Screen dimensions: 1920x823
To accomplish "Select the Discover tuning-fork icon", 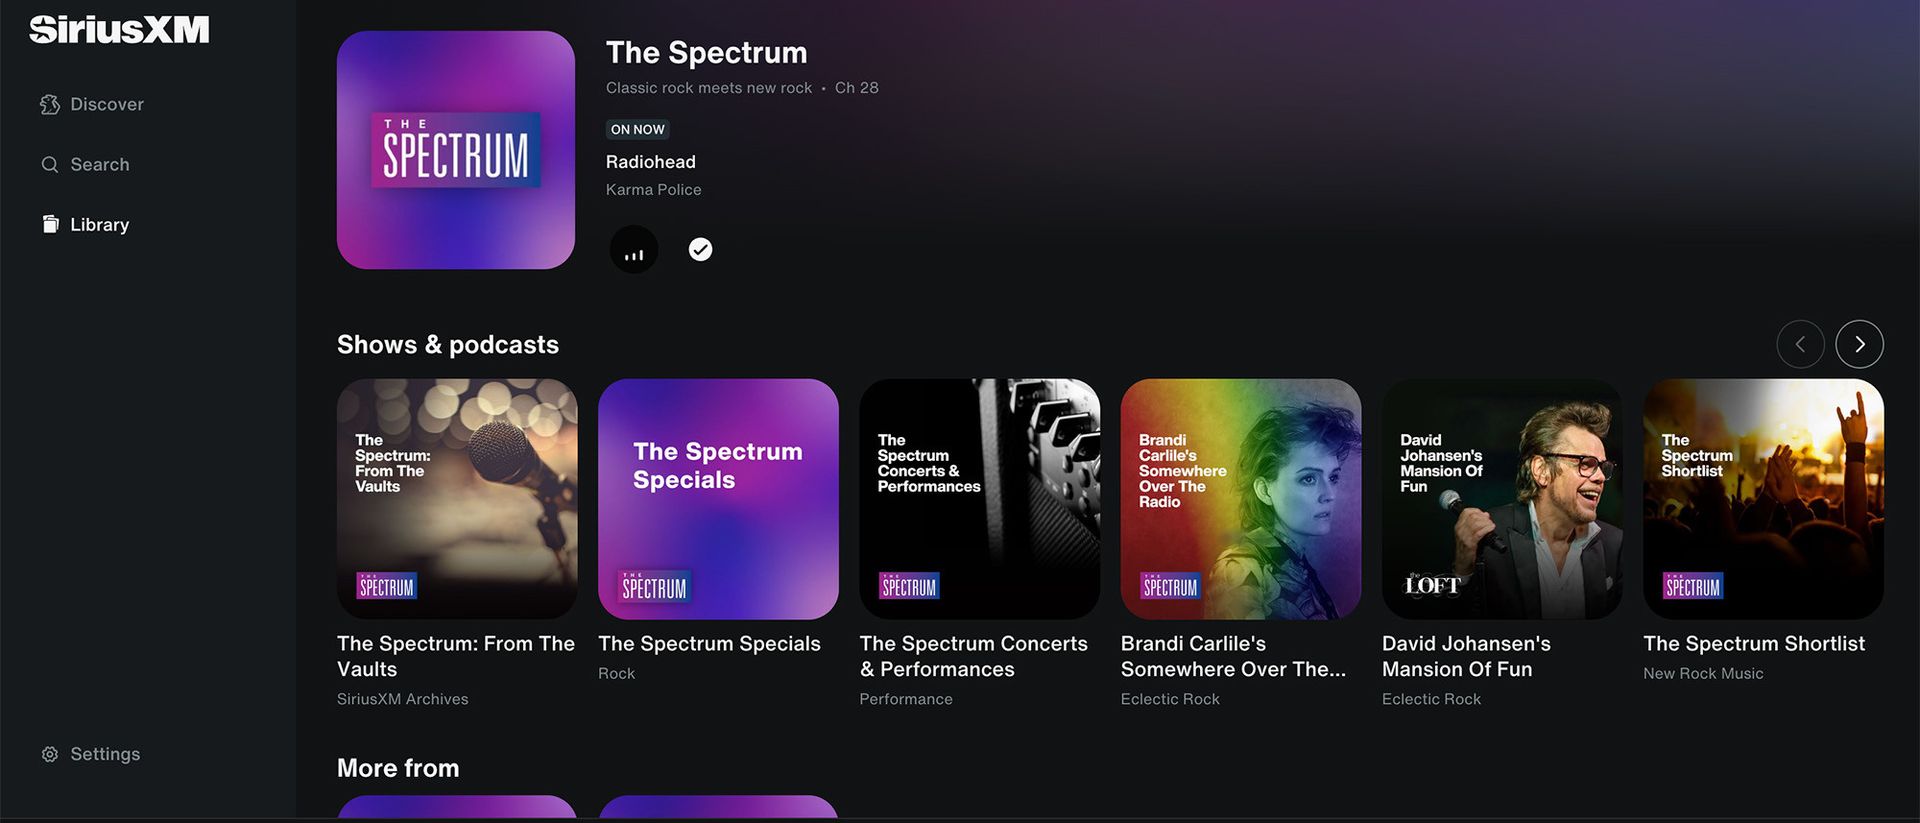I will click(x=49, y=103).
